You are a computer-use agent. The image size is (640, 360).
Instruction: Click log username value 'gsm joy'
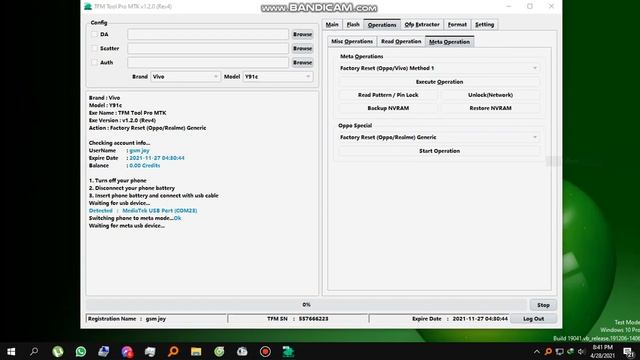click(x=139, y=151)
